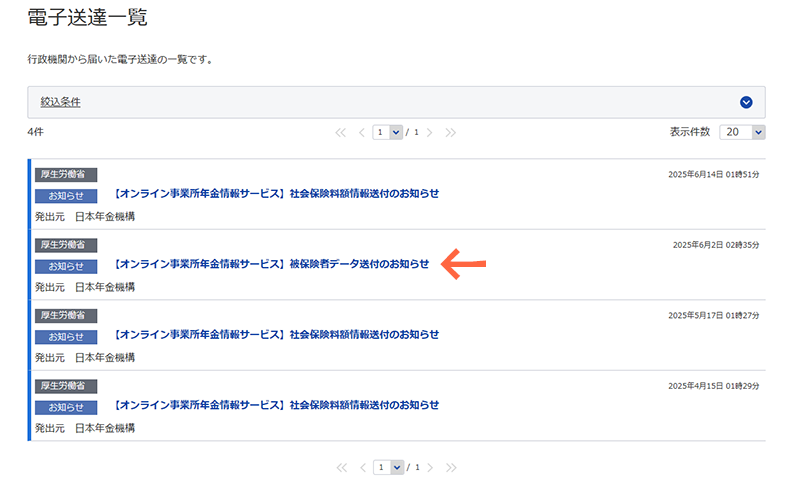Select the date 2025年5月17日 01時27分
Viewport: 800px width, 484px height.
tap(714, 315)
